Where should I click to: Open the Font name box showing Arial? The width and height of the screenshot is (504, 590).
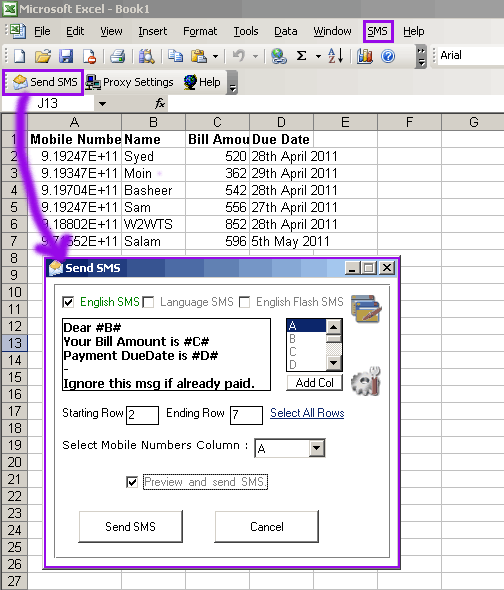[x=472, y=56]
